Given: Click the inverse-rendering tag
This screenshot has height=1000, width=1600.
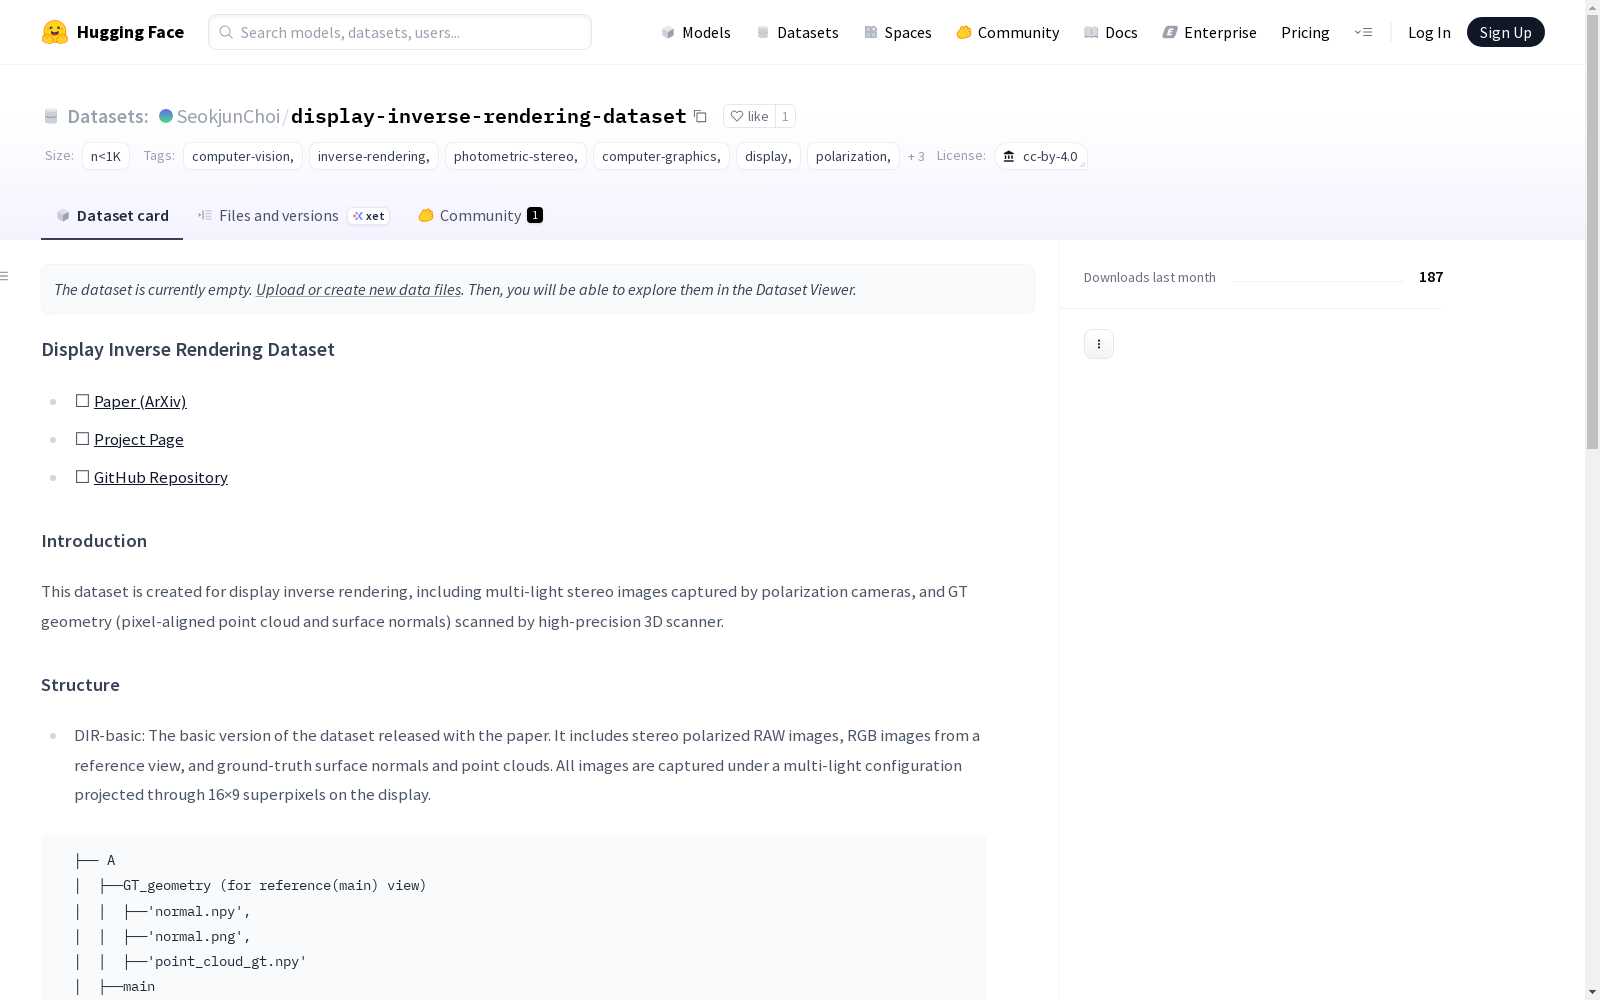Looking at the screenshot, I should [374, 156].
